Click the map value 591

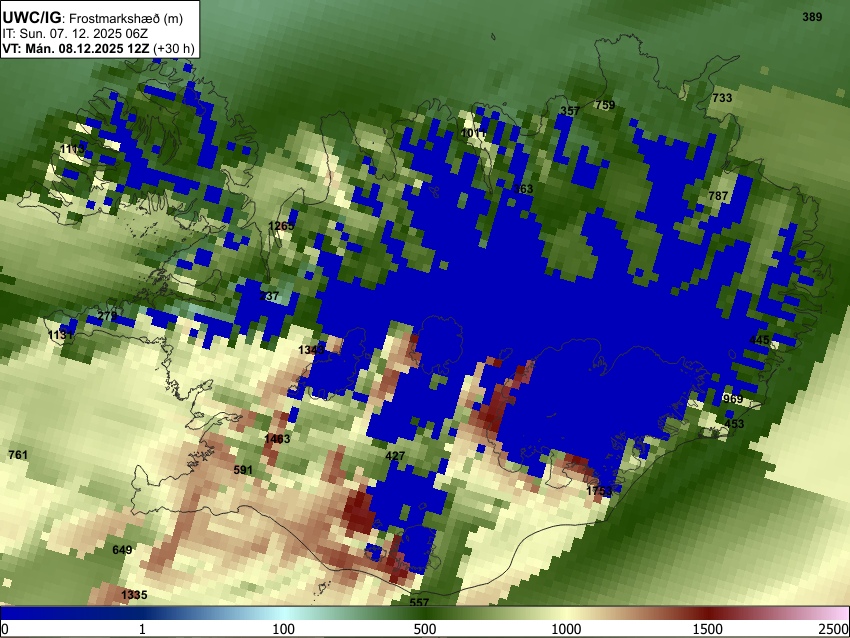click(x=243, y=469)
